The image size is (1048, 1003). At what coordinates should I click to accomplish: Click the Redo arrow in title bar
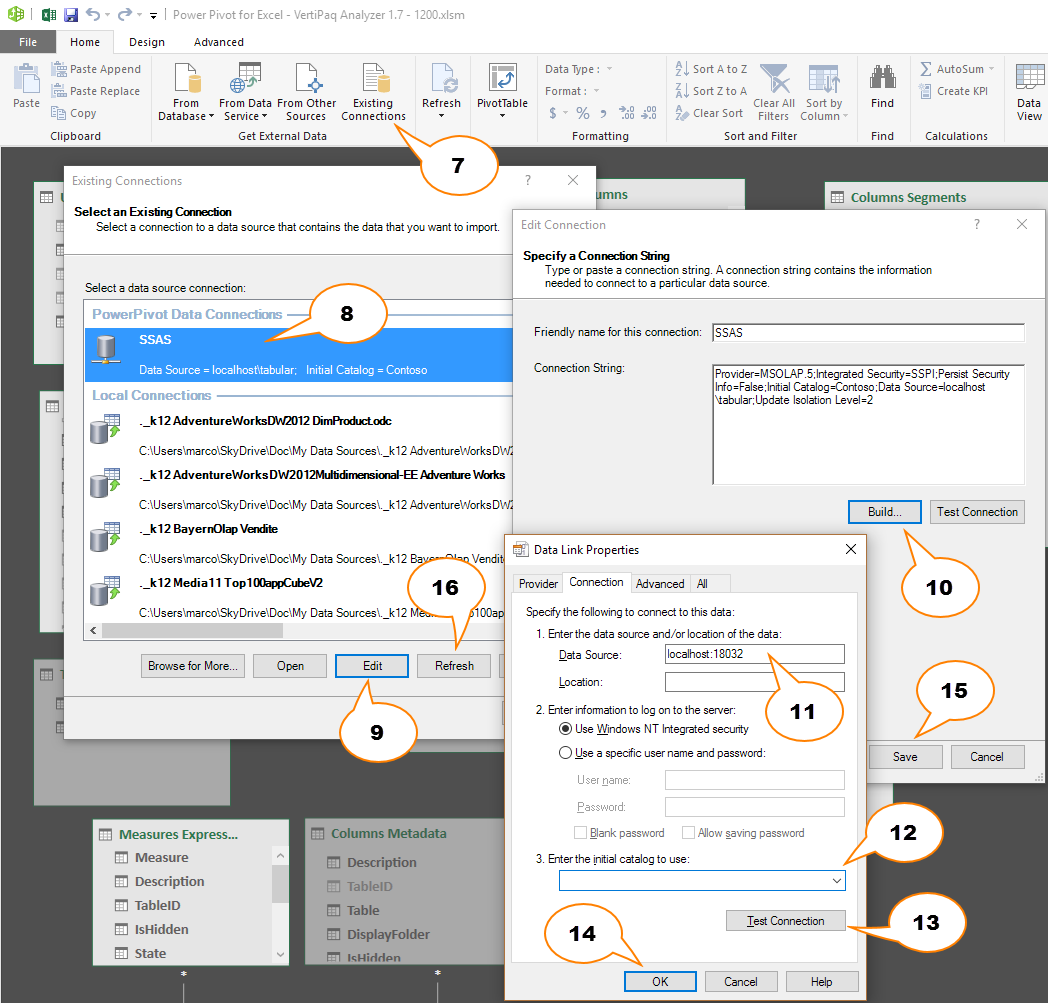(124, 15)
